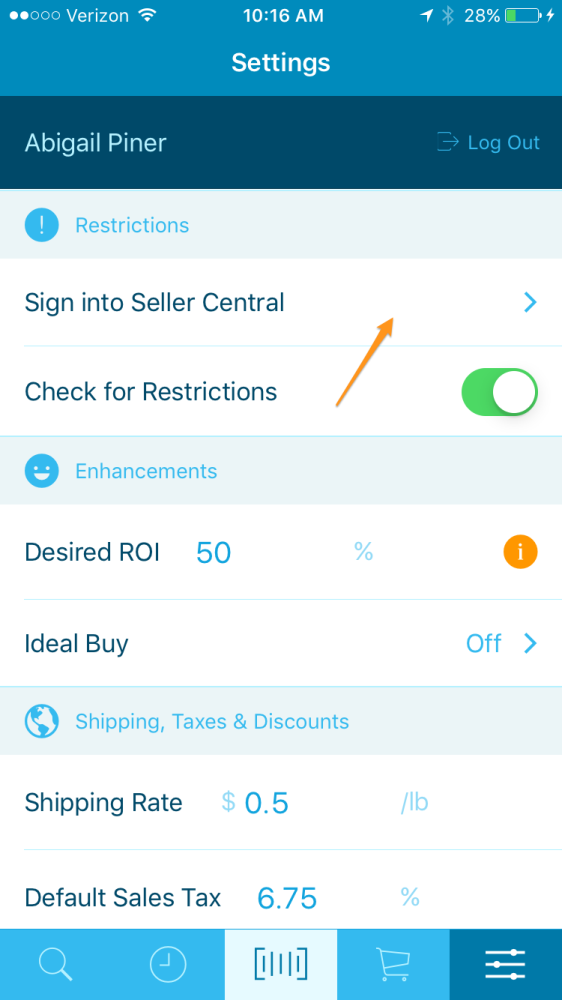This screenshot has width=562, height=1000.
Task: Expand Sign into Seller Central chevron
Action: tap(530, 303)
